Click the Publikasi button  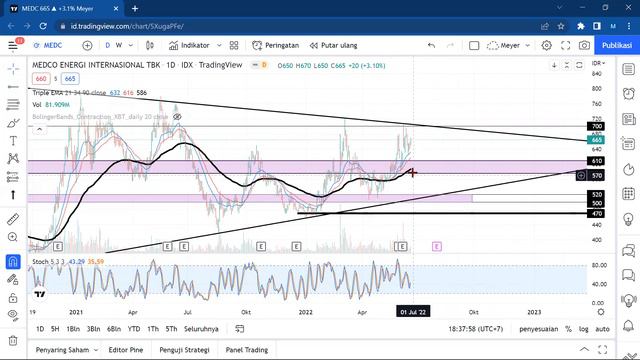(617, 45)
